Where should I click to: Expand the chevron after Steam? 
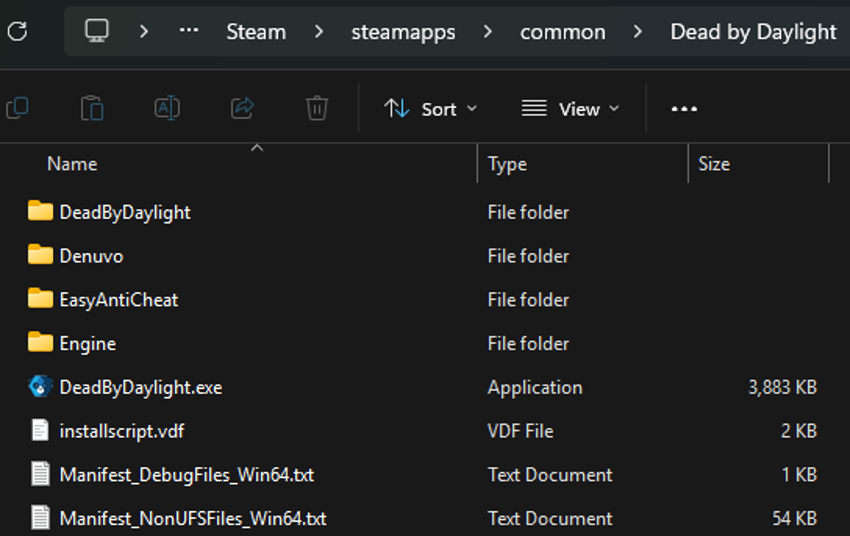(319, 31)
